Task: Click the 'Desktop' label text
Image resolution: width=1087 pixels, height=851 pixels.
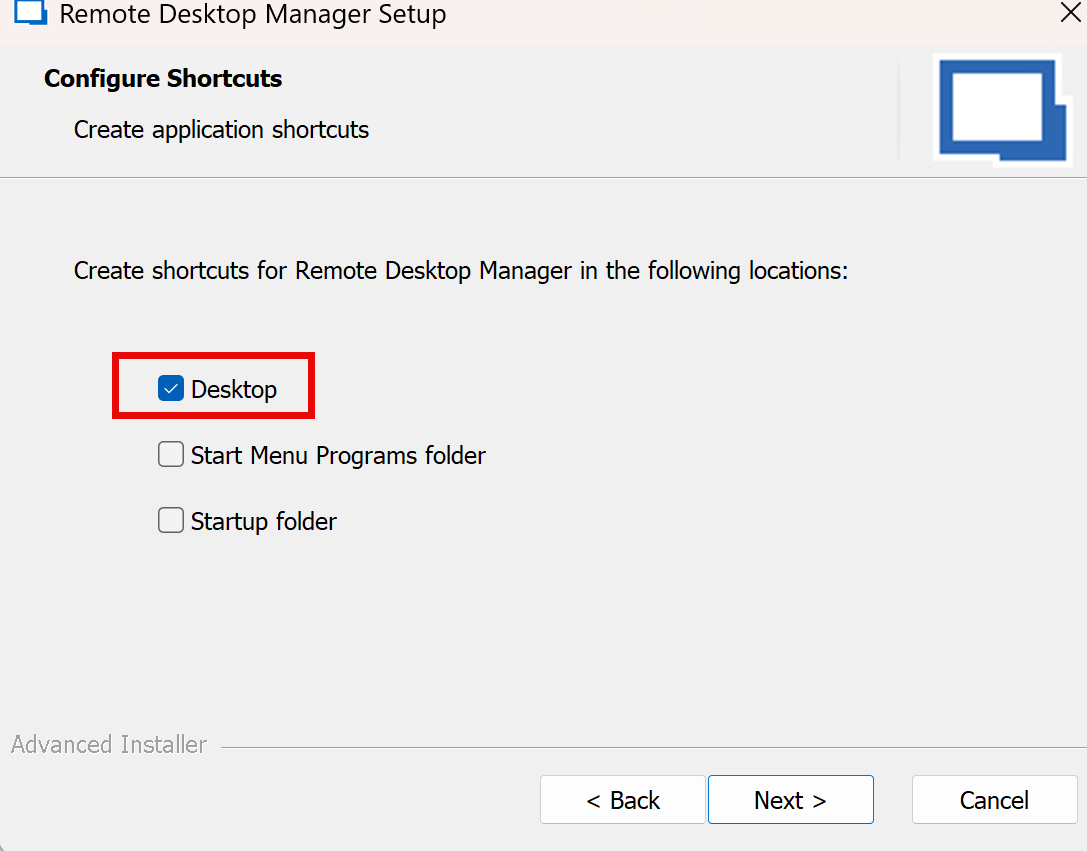Action: 234,389
